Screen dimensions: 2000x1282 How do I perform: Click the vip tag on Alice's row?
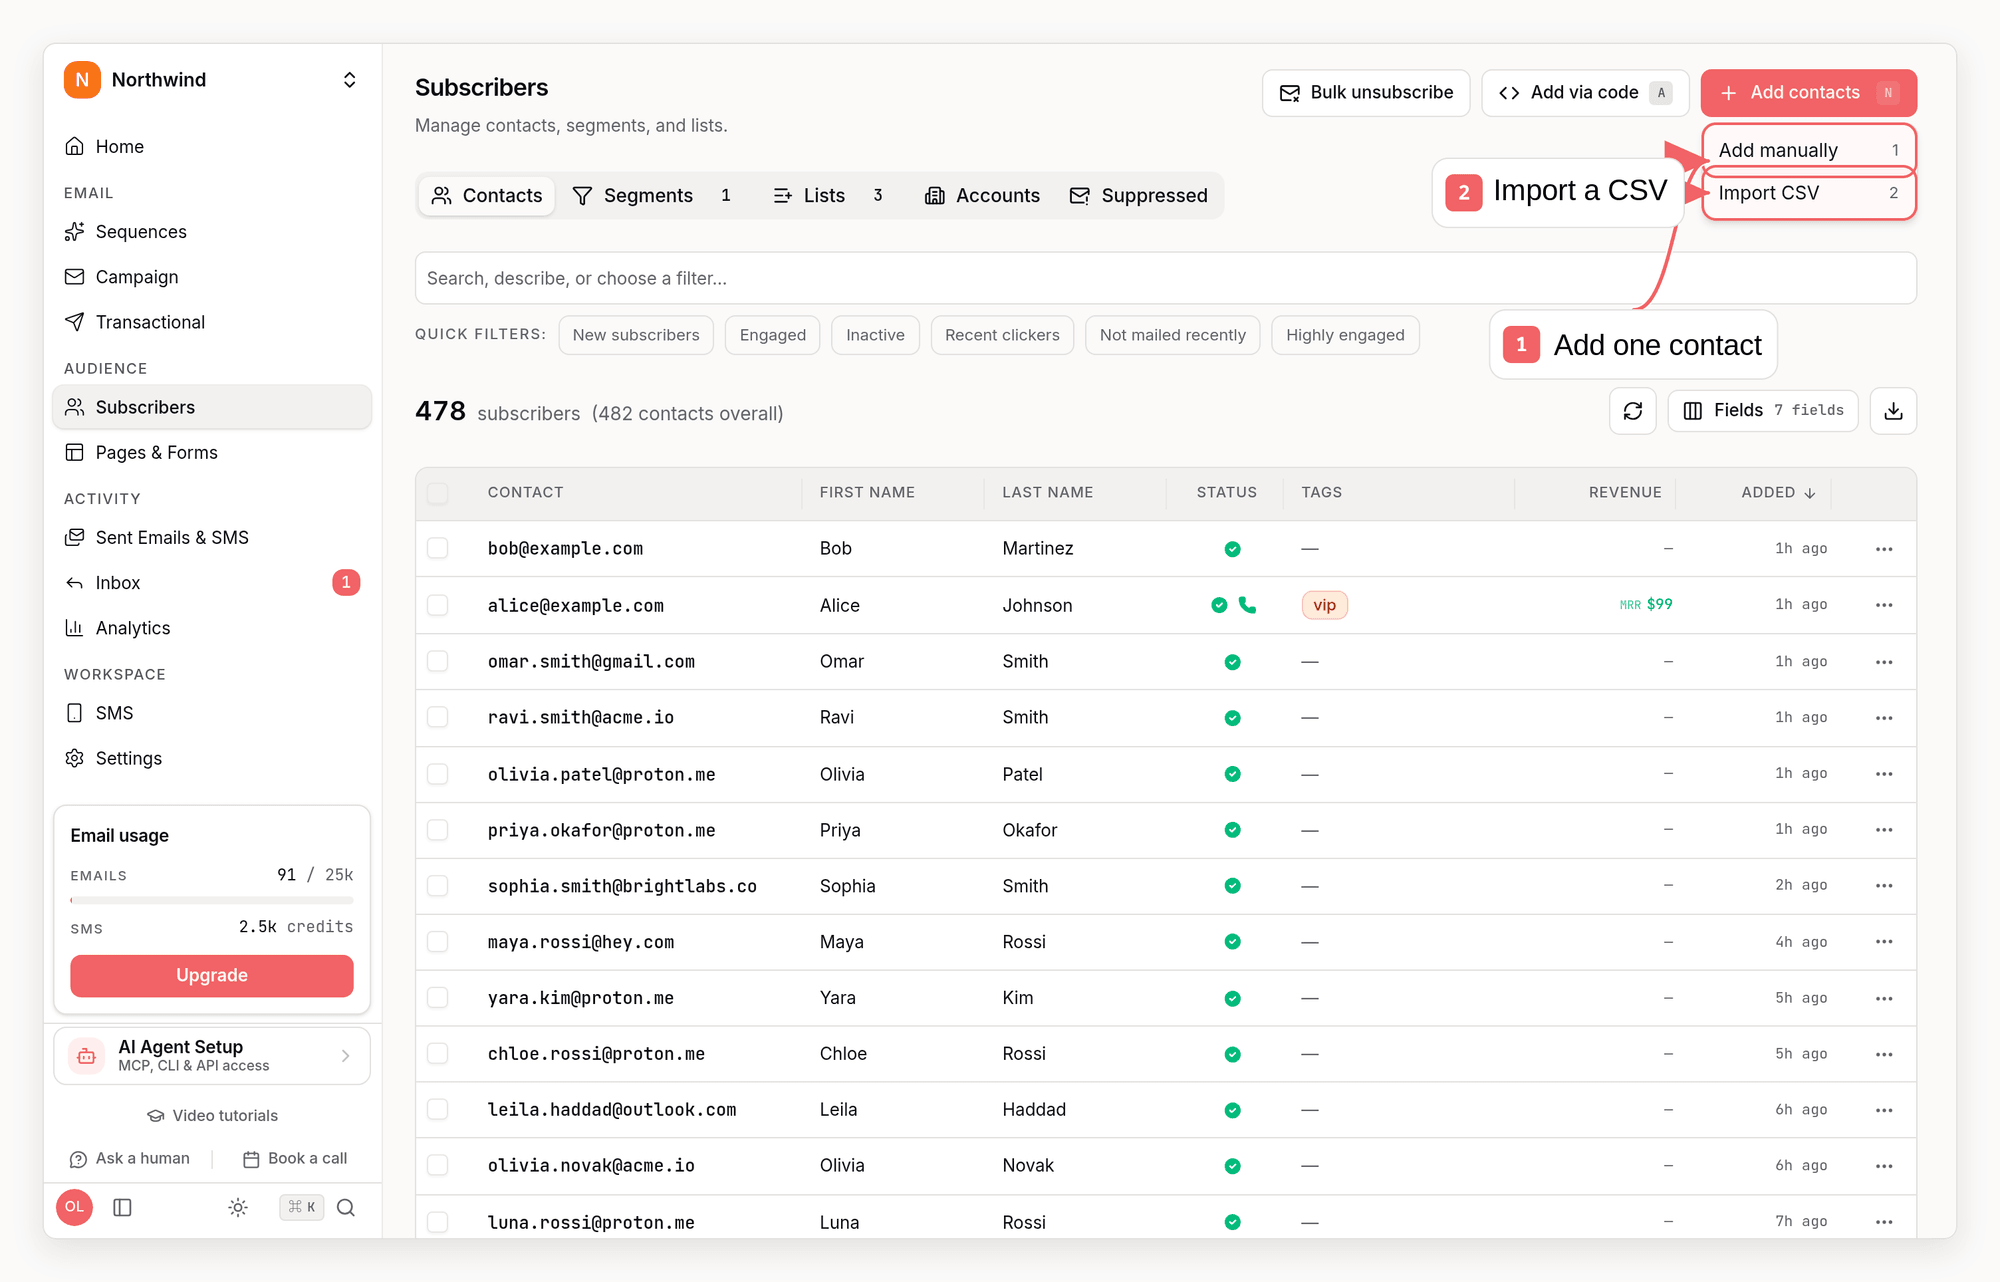tap(1325, 605)
